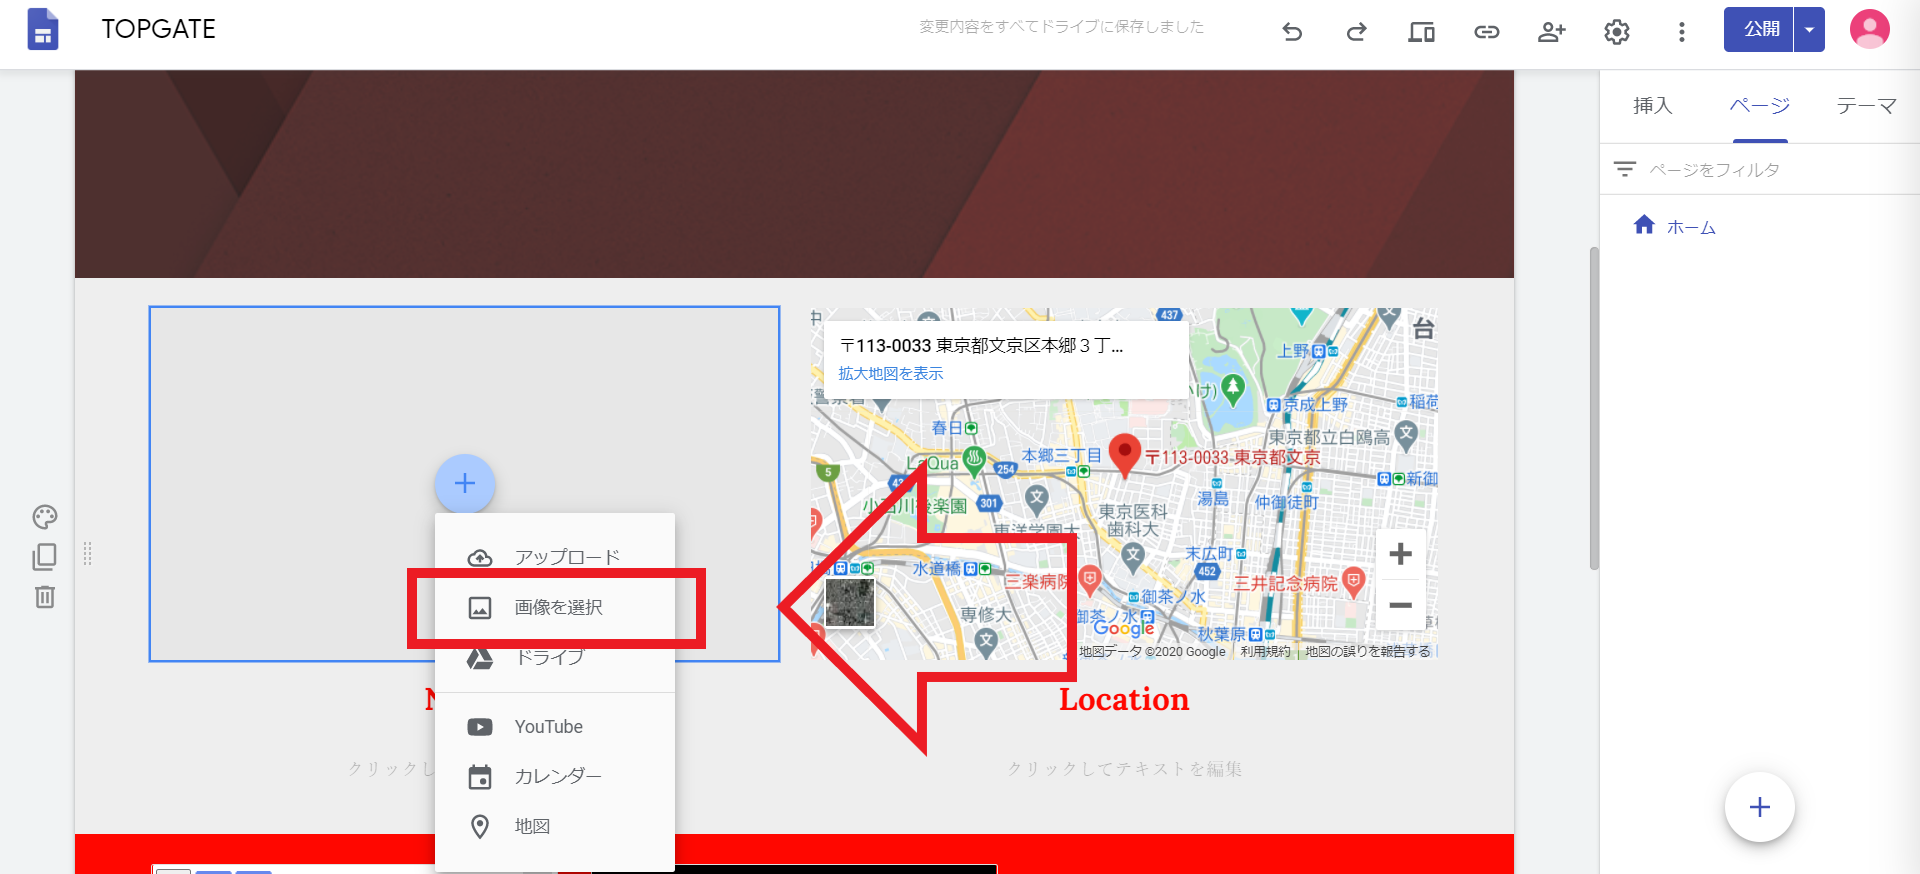Duplicate the section with copy icon
The height and width of the screenshot is (874, 1920).
pos(45,557)
